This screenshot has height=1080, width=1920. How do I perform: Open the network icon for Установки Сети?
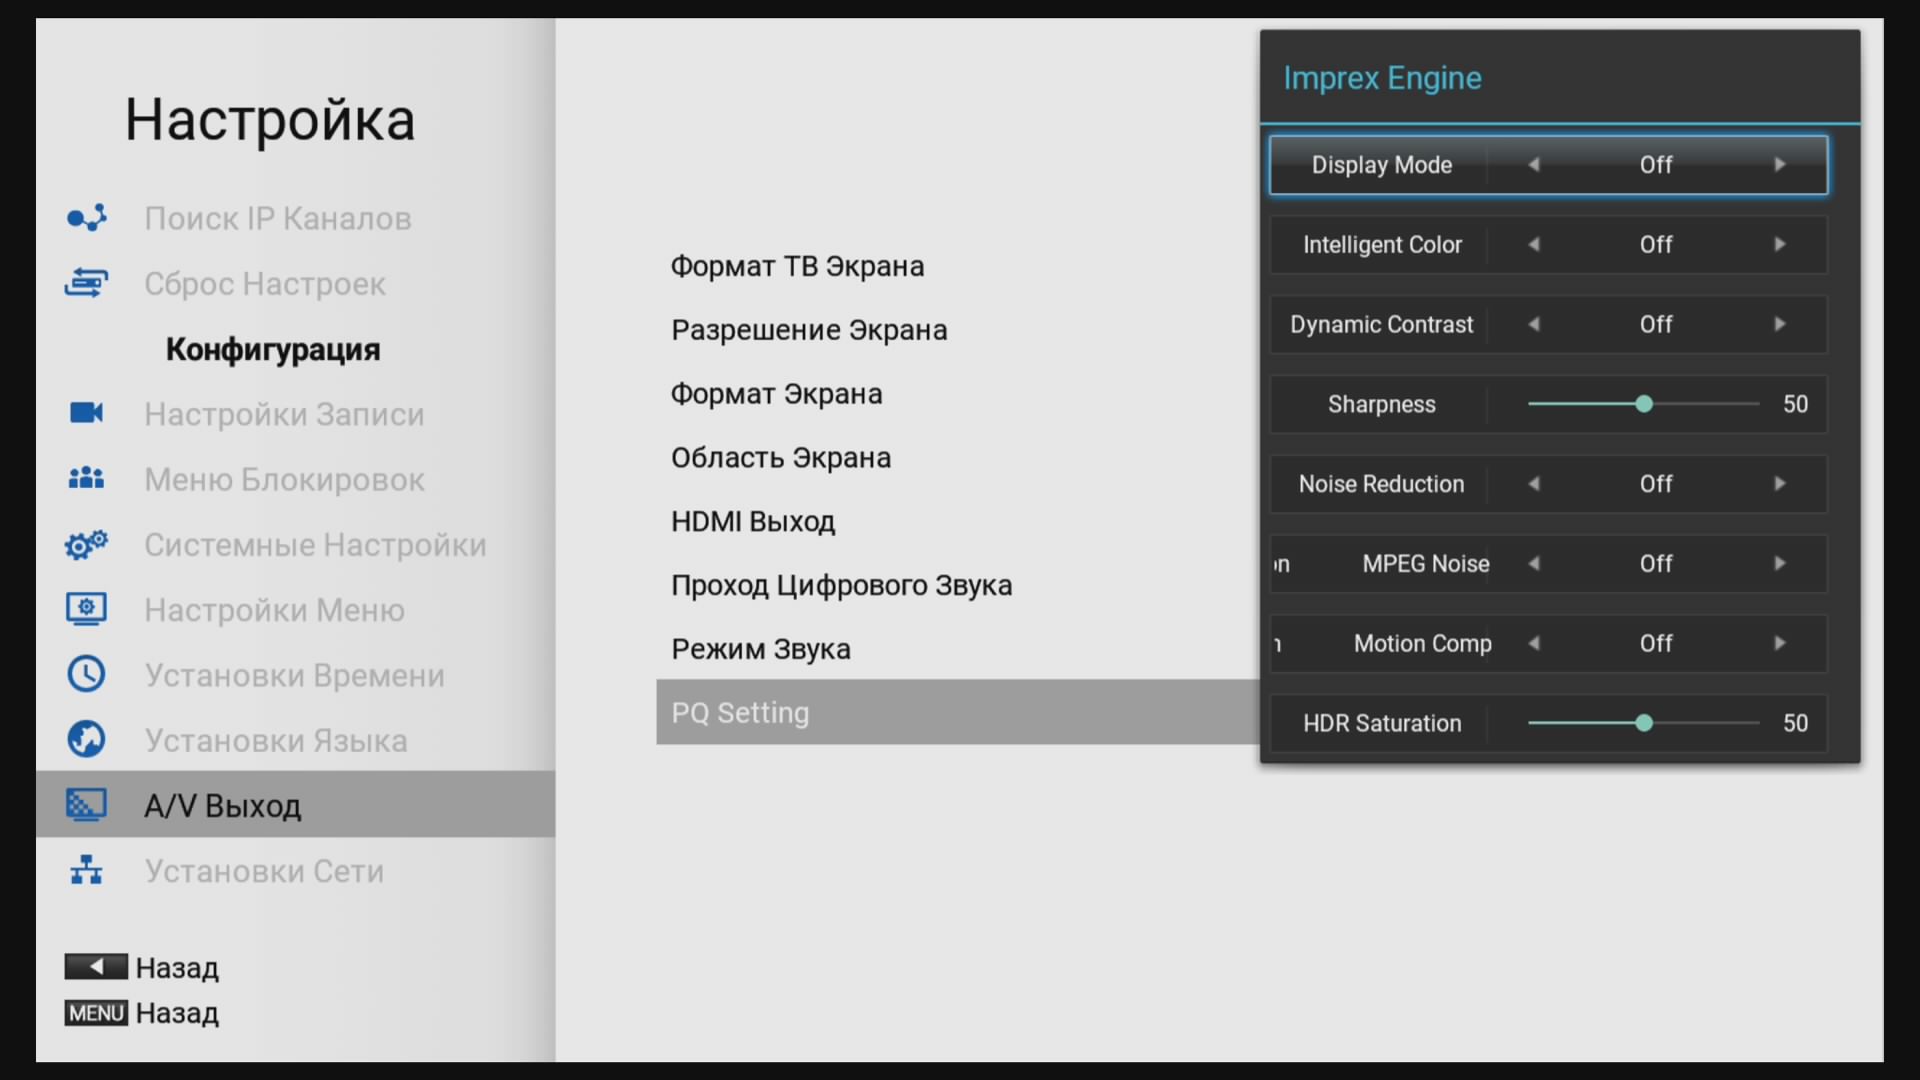point(86,870)
